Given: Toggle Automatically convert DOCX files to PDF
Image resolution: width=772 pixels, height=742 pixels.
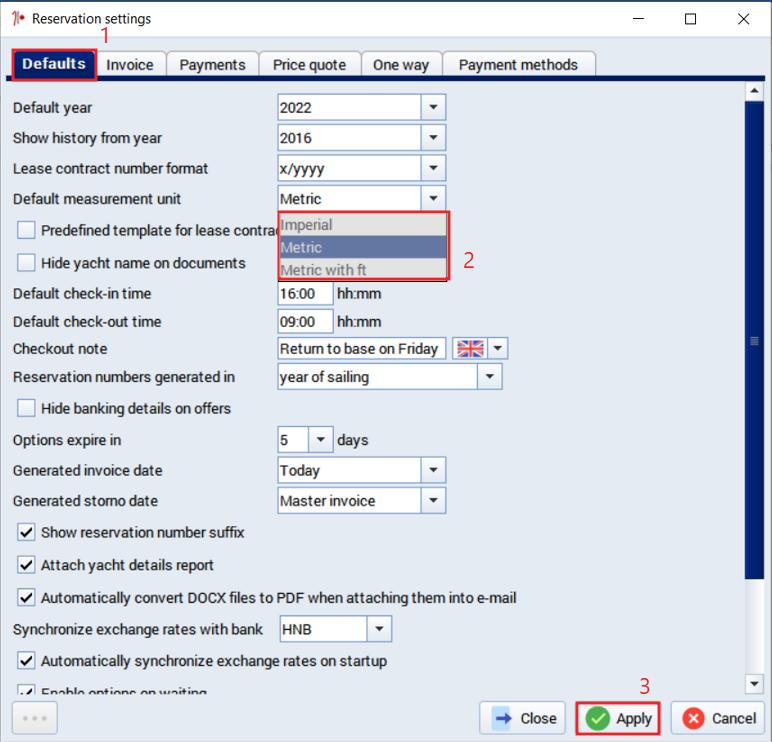Looking at the screenshot, I should coord(26,597).
